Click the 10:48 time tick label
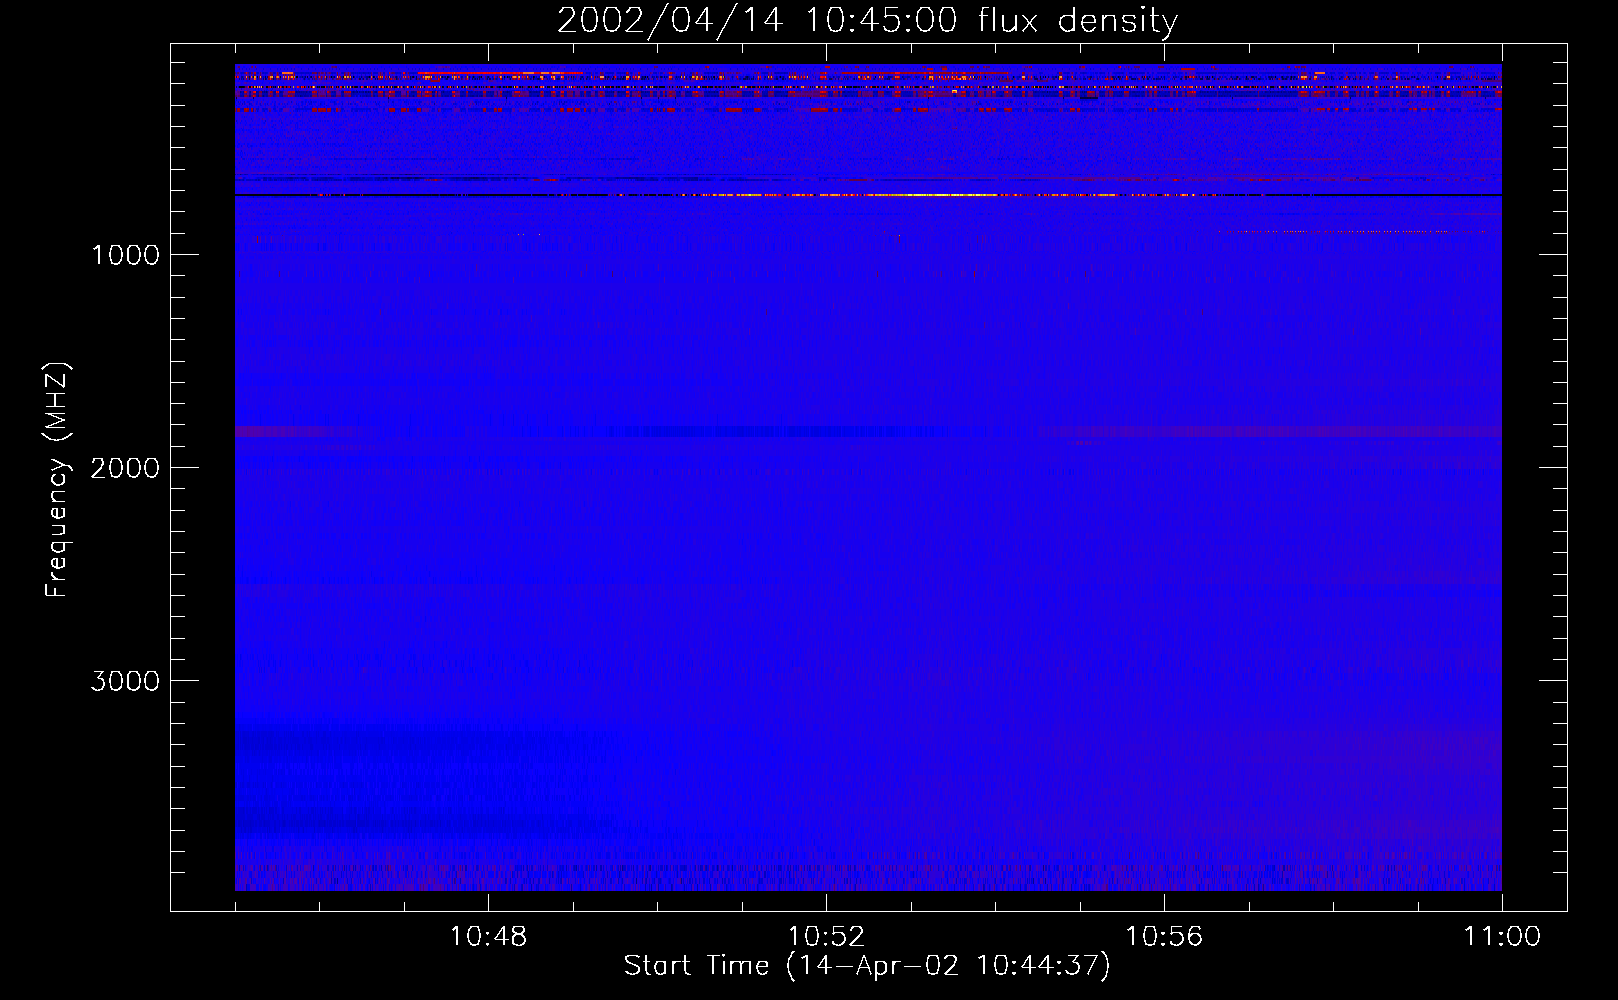 pos(488,937)
